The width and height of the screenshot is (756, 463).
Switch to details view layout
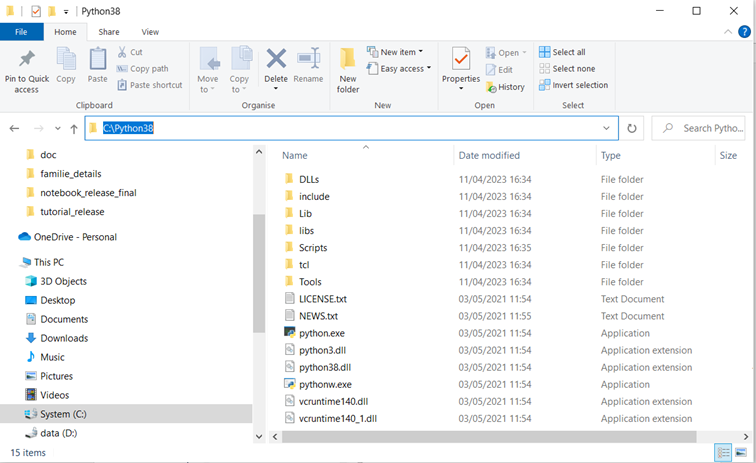click(x=724, y=453)
